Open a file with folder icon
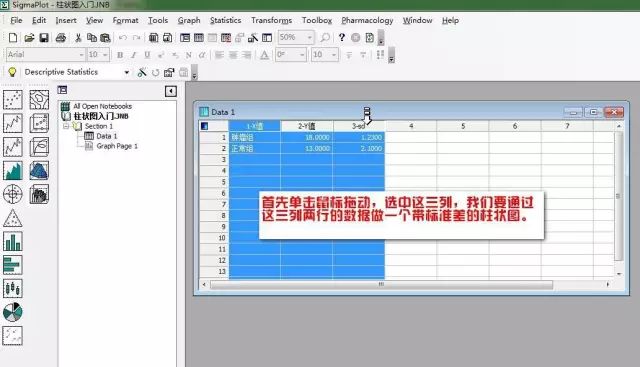The image size is (640, 367). (x=29, y=38)
